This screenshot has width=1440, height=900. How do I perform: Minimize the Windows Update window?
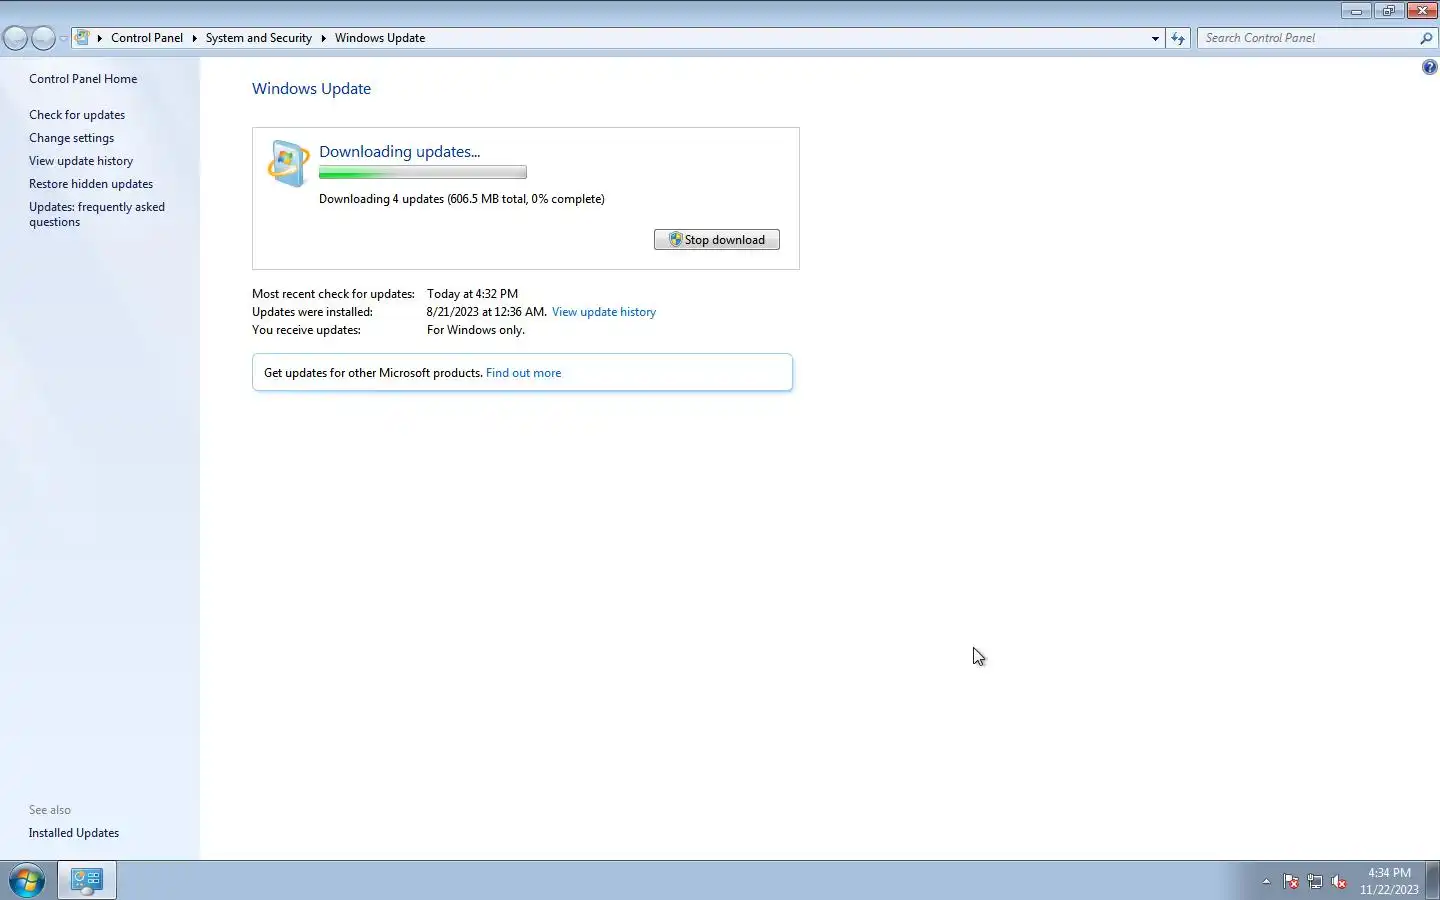tap(1356, 11)
